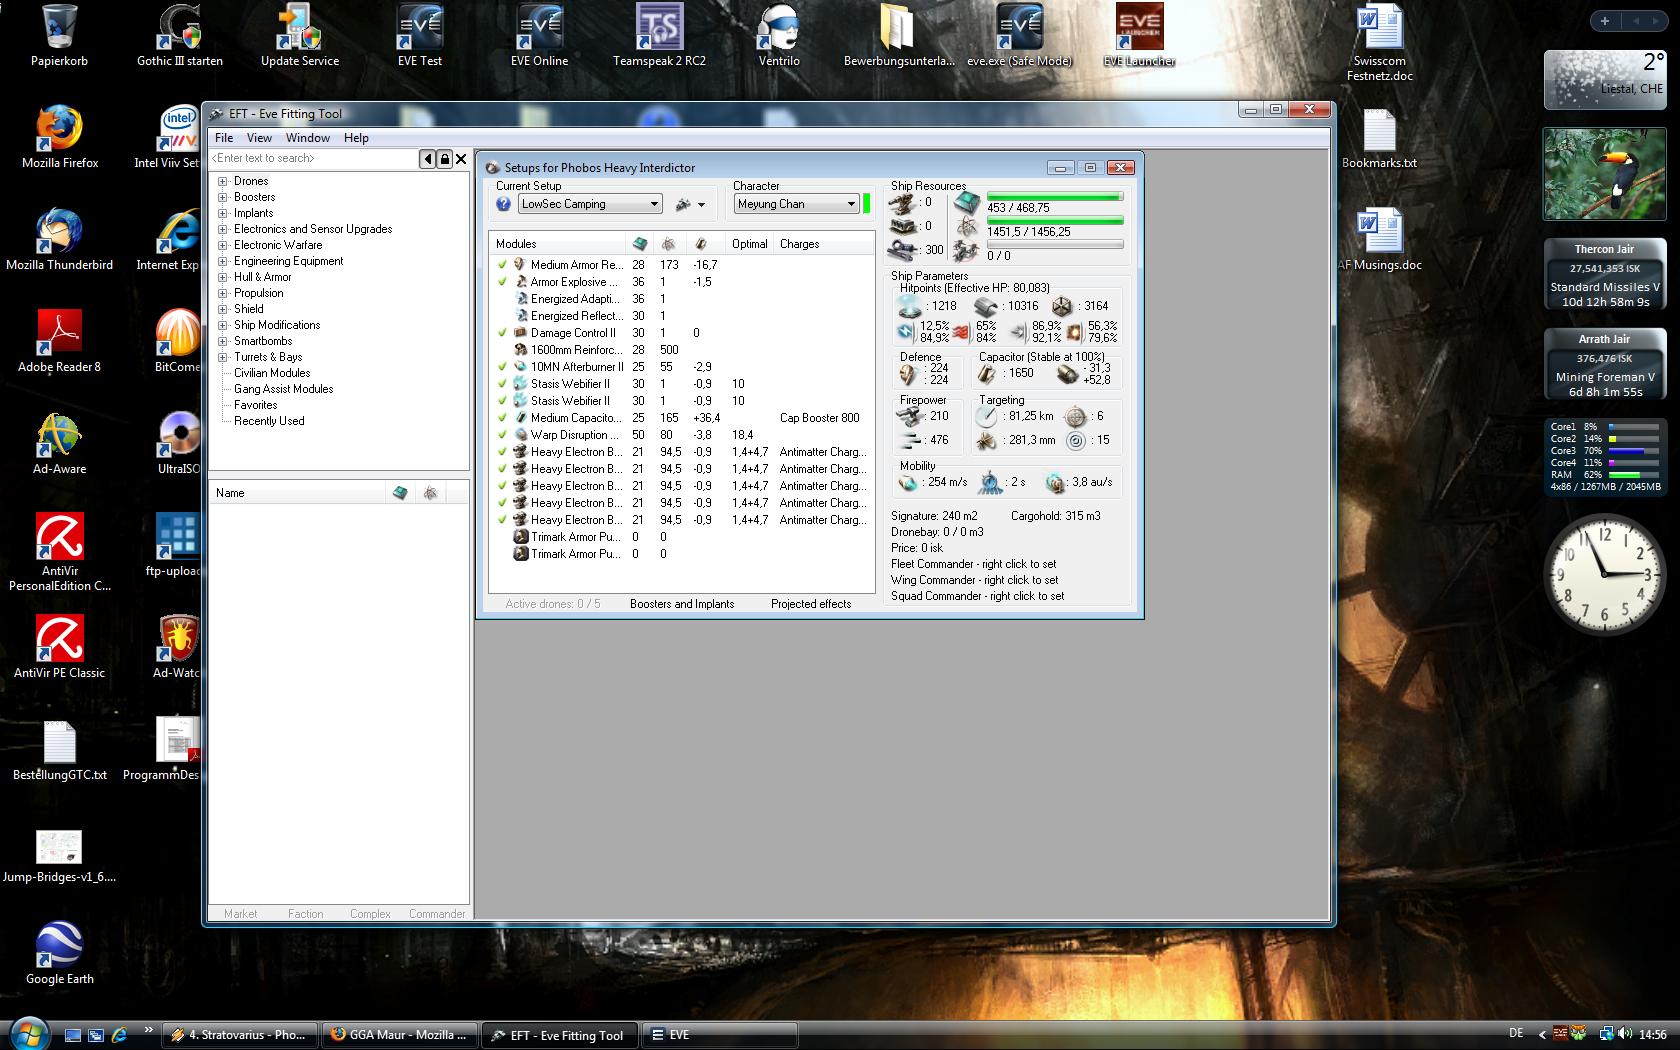Open the Window menu
Image resolution: width=1680 pixels, height=1050 pixels.
tap(307, 138)
